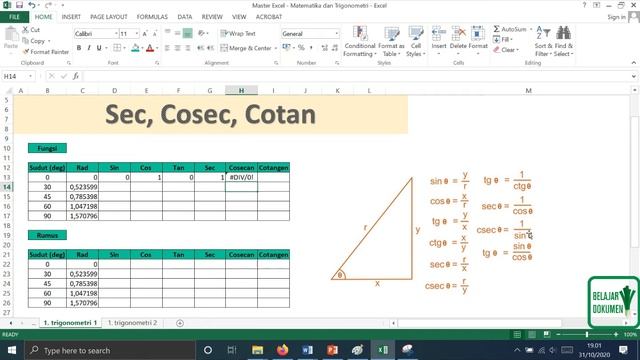This screenshot has width=640, height=360.
Task: Click the taskbar search box
Action: [110, 350]
